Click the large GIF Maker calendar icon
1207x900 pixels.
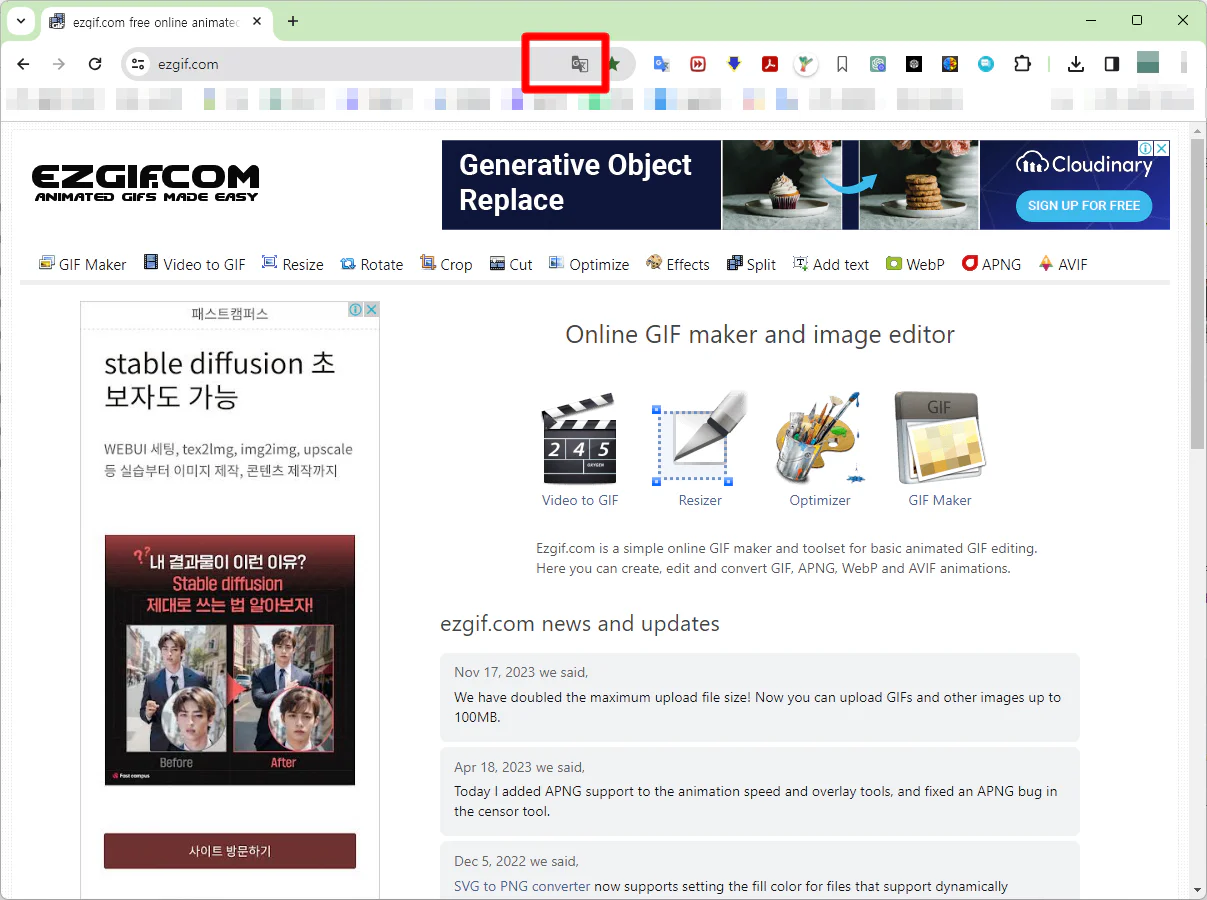point(940,438)
